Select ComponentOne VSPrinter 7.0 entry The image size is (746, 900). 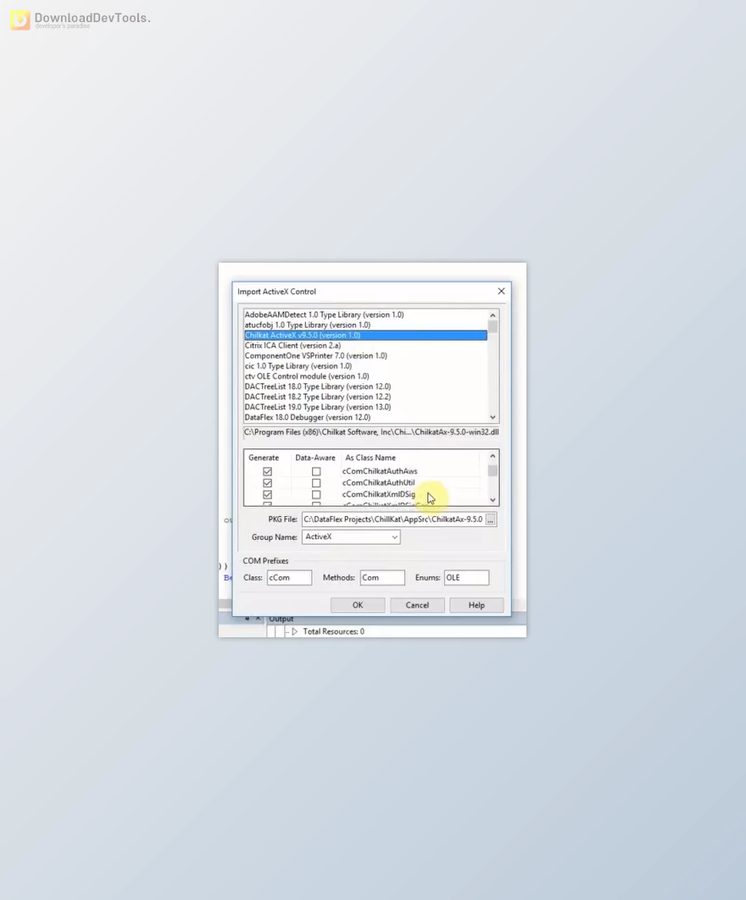pyautogui.click(x=366, y=356)
